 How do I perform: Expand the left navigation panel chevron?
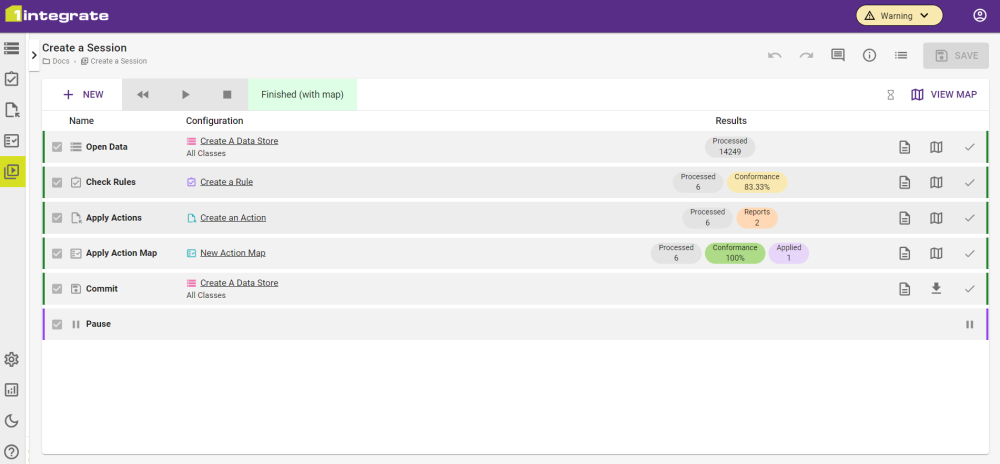pos(34,55)
